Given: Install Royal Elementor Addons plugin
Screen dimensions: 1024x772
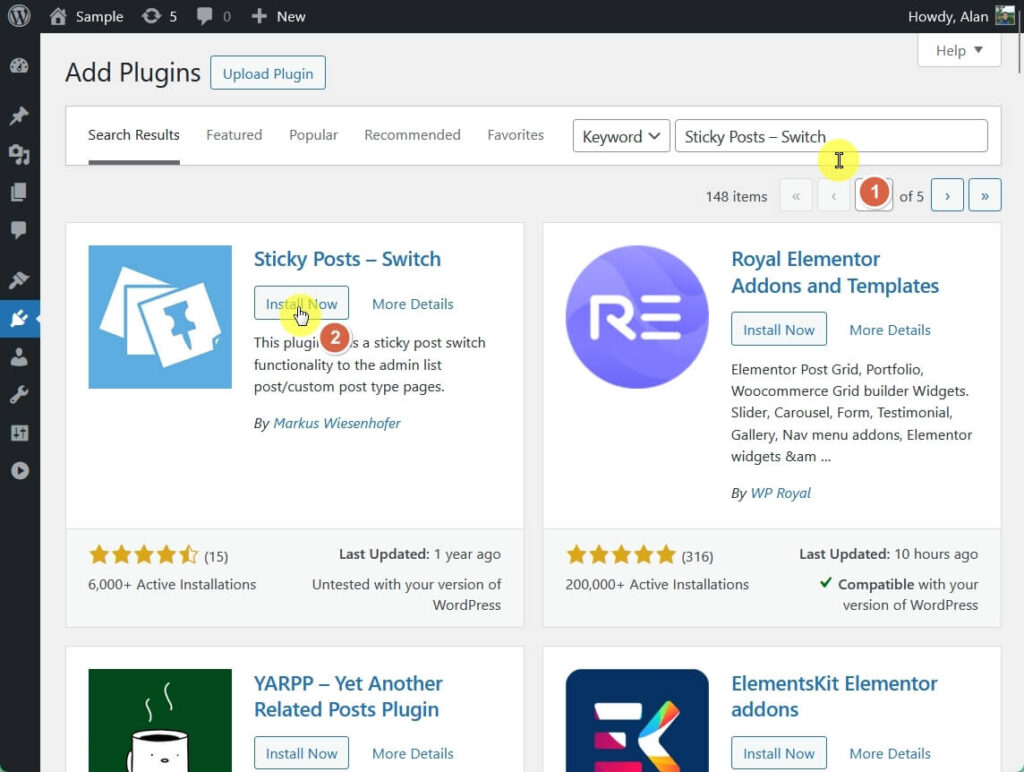Looking at the screenshot, I should tap(778, 329).
